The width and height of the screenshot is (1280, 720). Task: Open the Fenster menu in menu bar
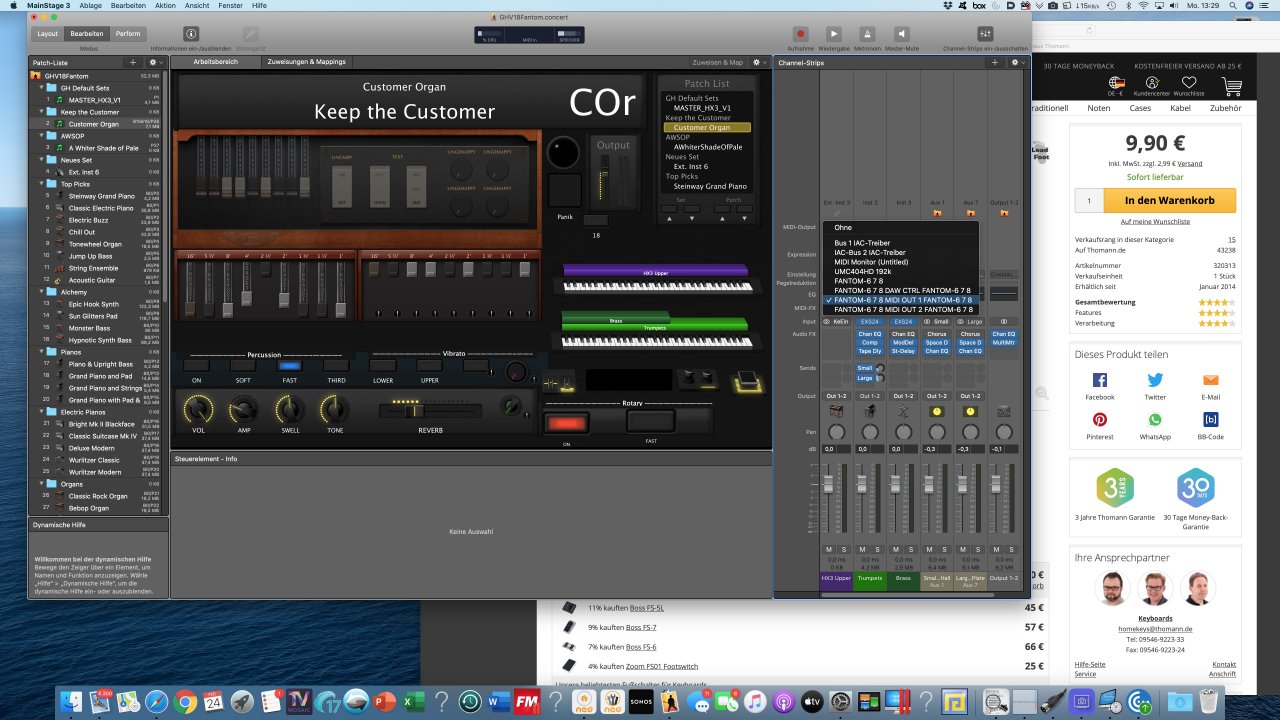click(x=229, y=5)
